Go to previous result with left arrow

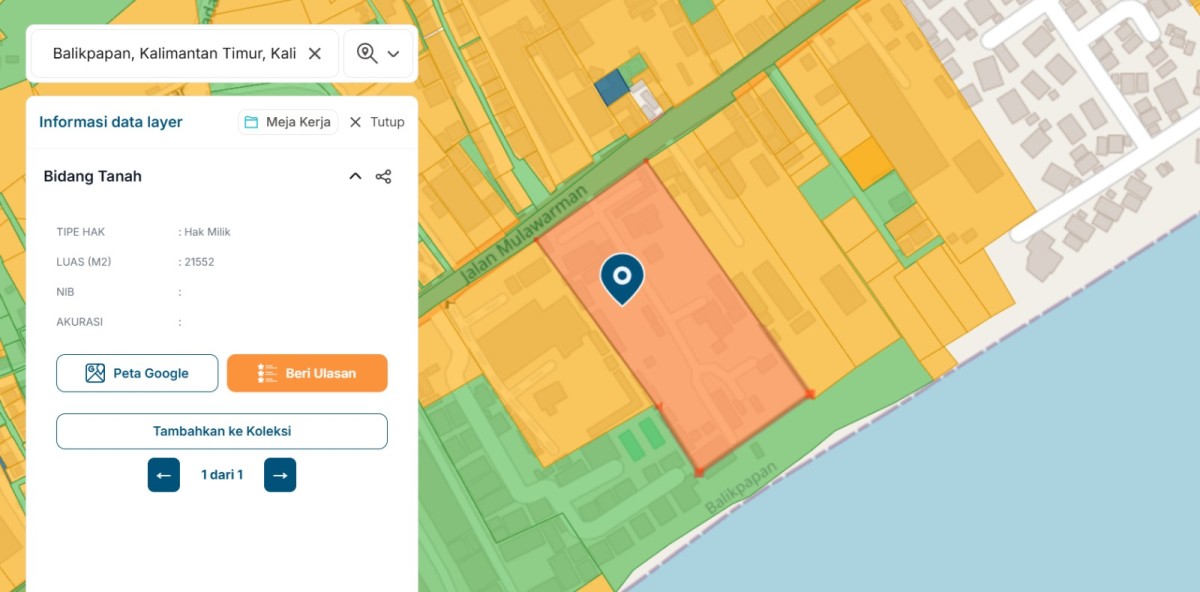click(x=164, y=475)
